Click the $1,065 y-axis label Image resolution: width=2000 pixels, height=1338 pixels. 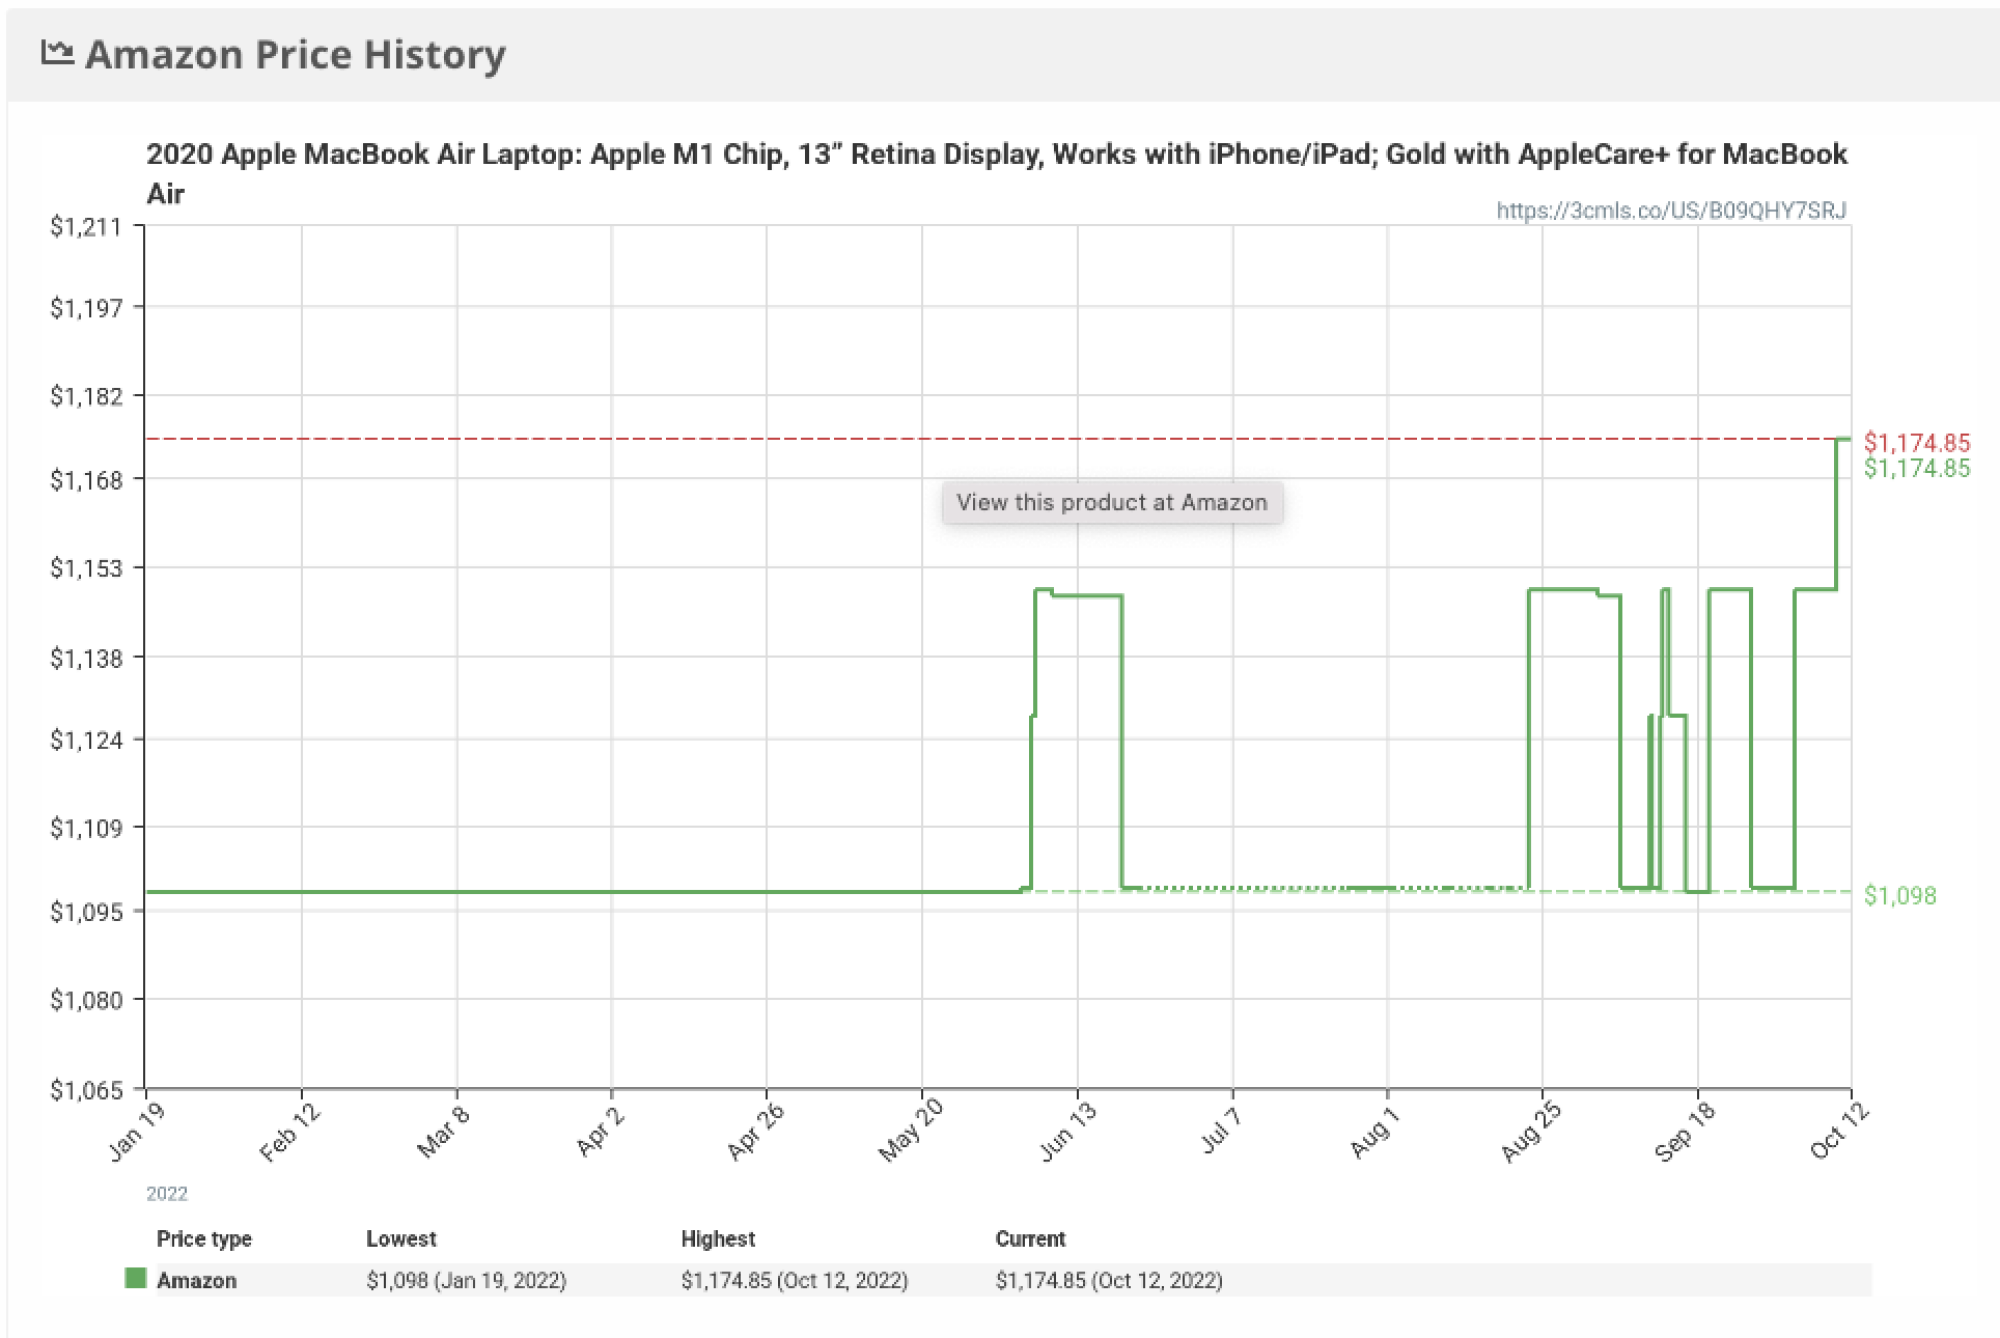pos(86,1090)
